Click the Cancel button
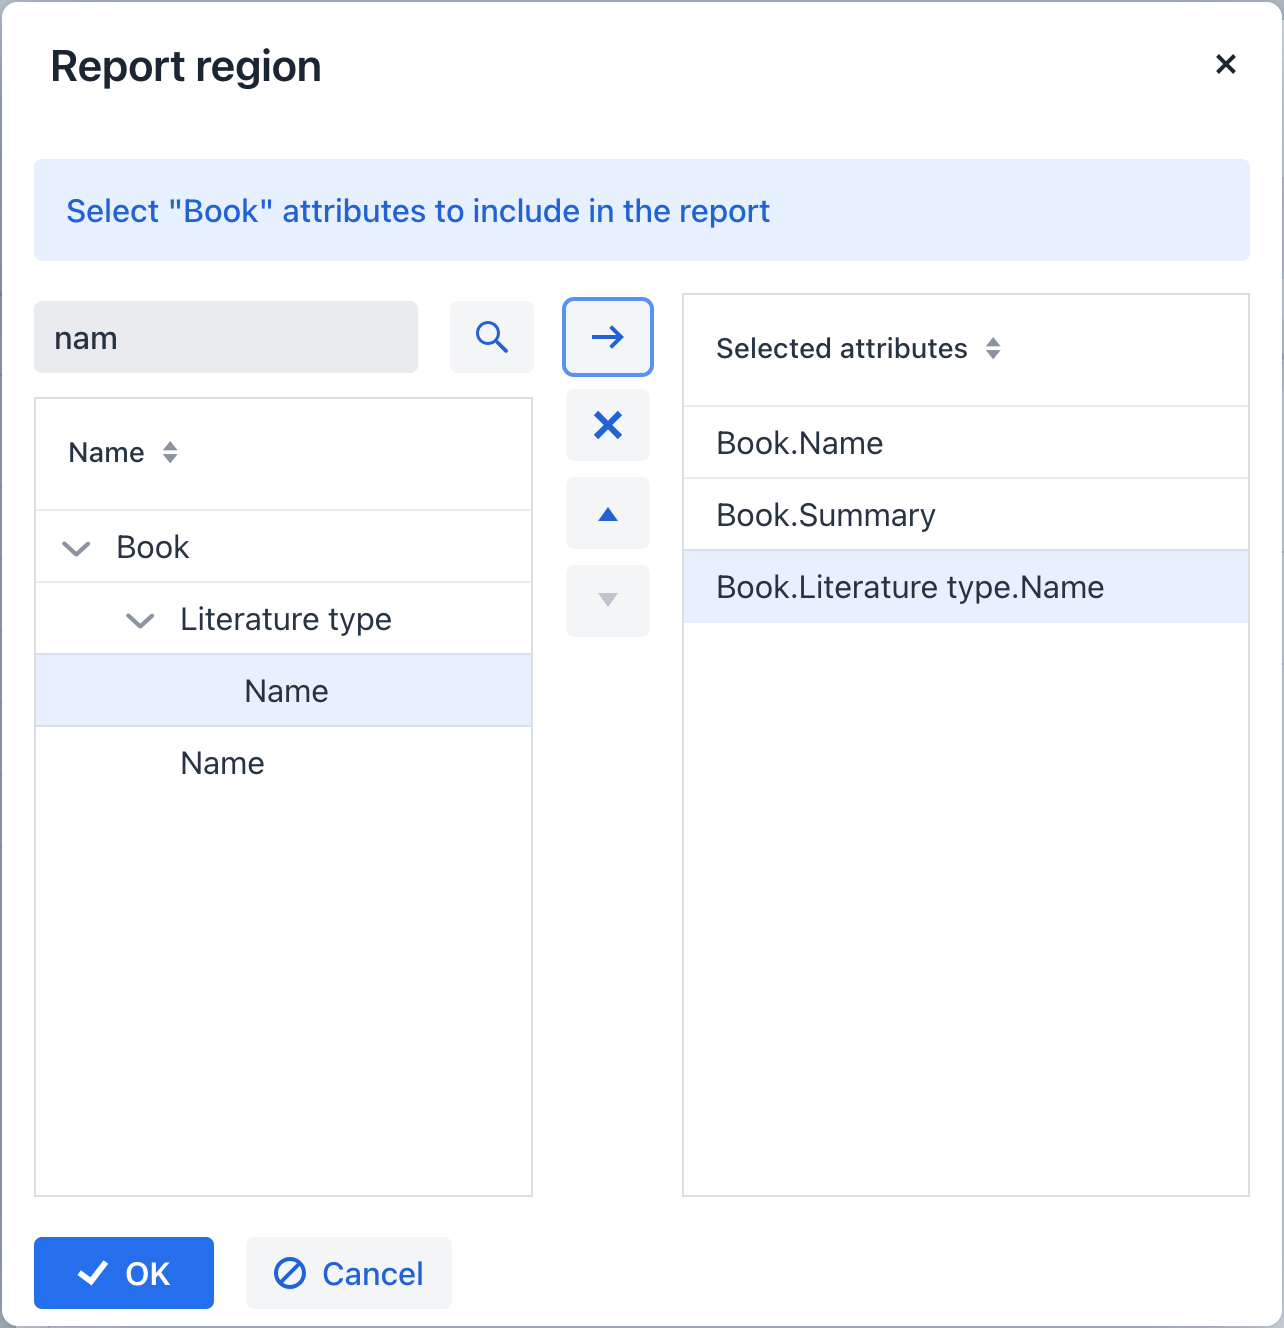The height and width of the screenshot is (1328, 1284). 349,1273
